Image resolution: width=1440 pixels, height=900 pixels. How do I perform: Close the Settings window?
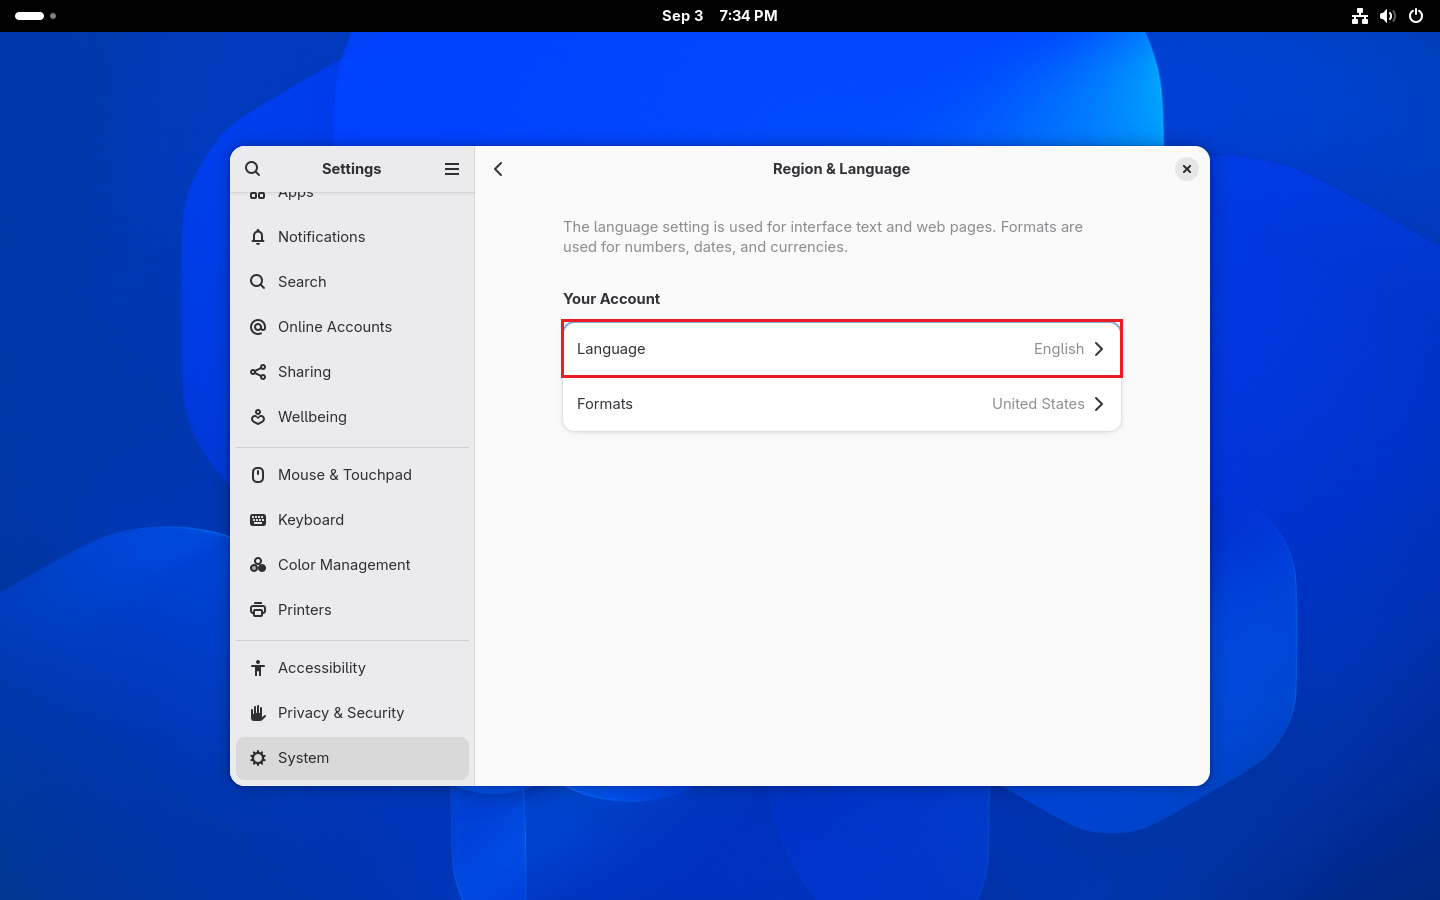tap(1187, 169)
